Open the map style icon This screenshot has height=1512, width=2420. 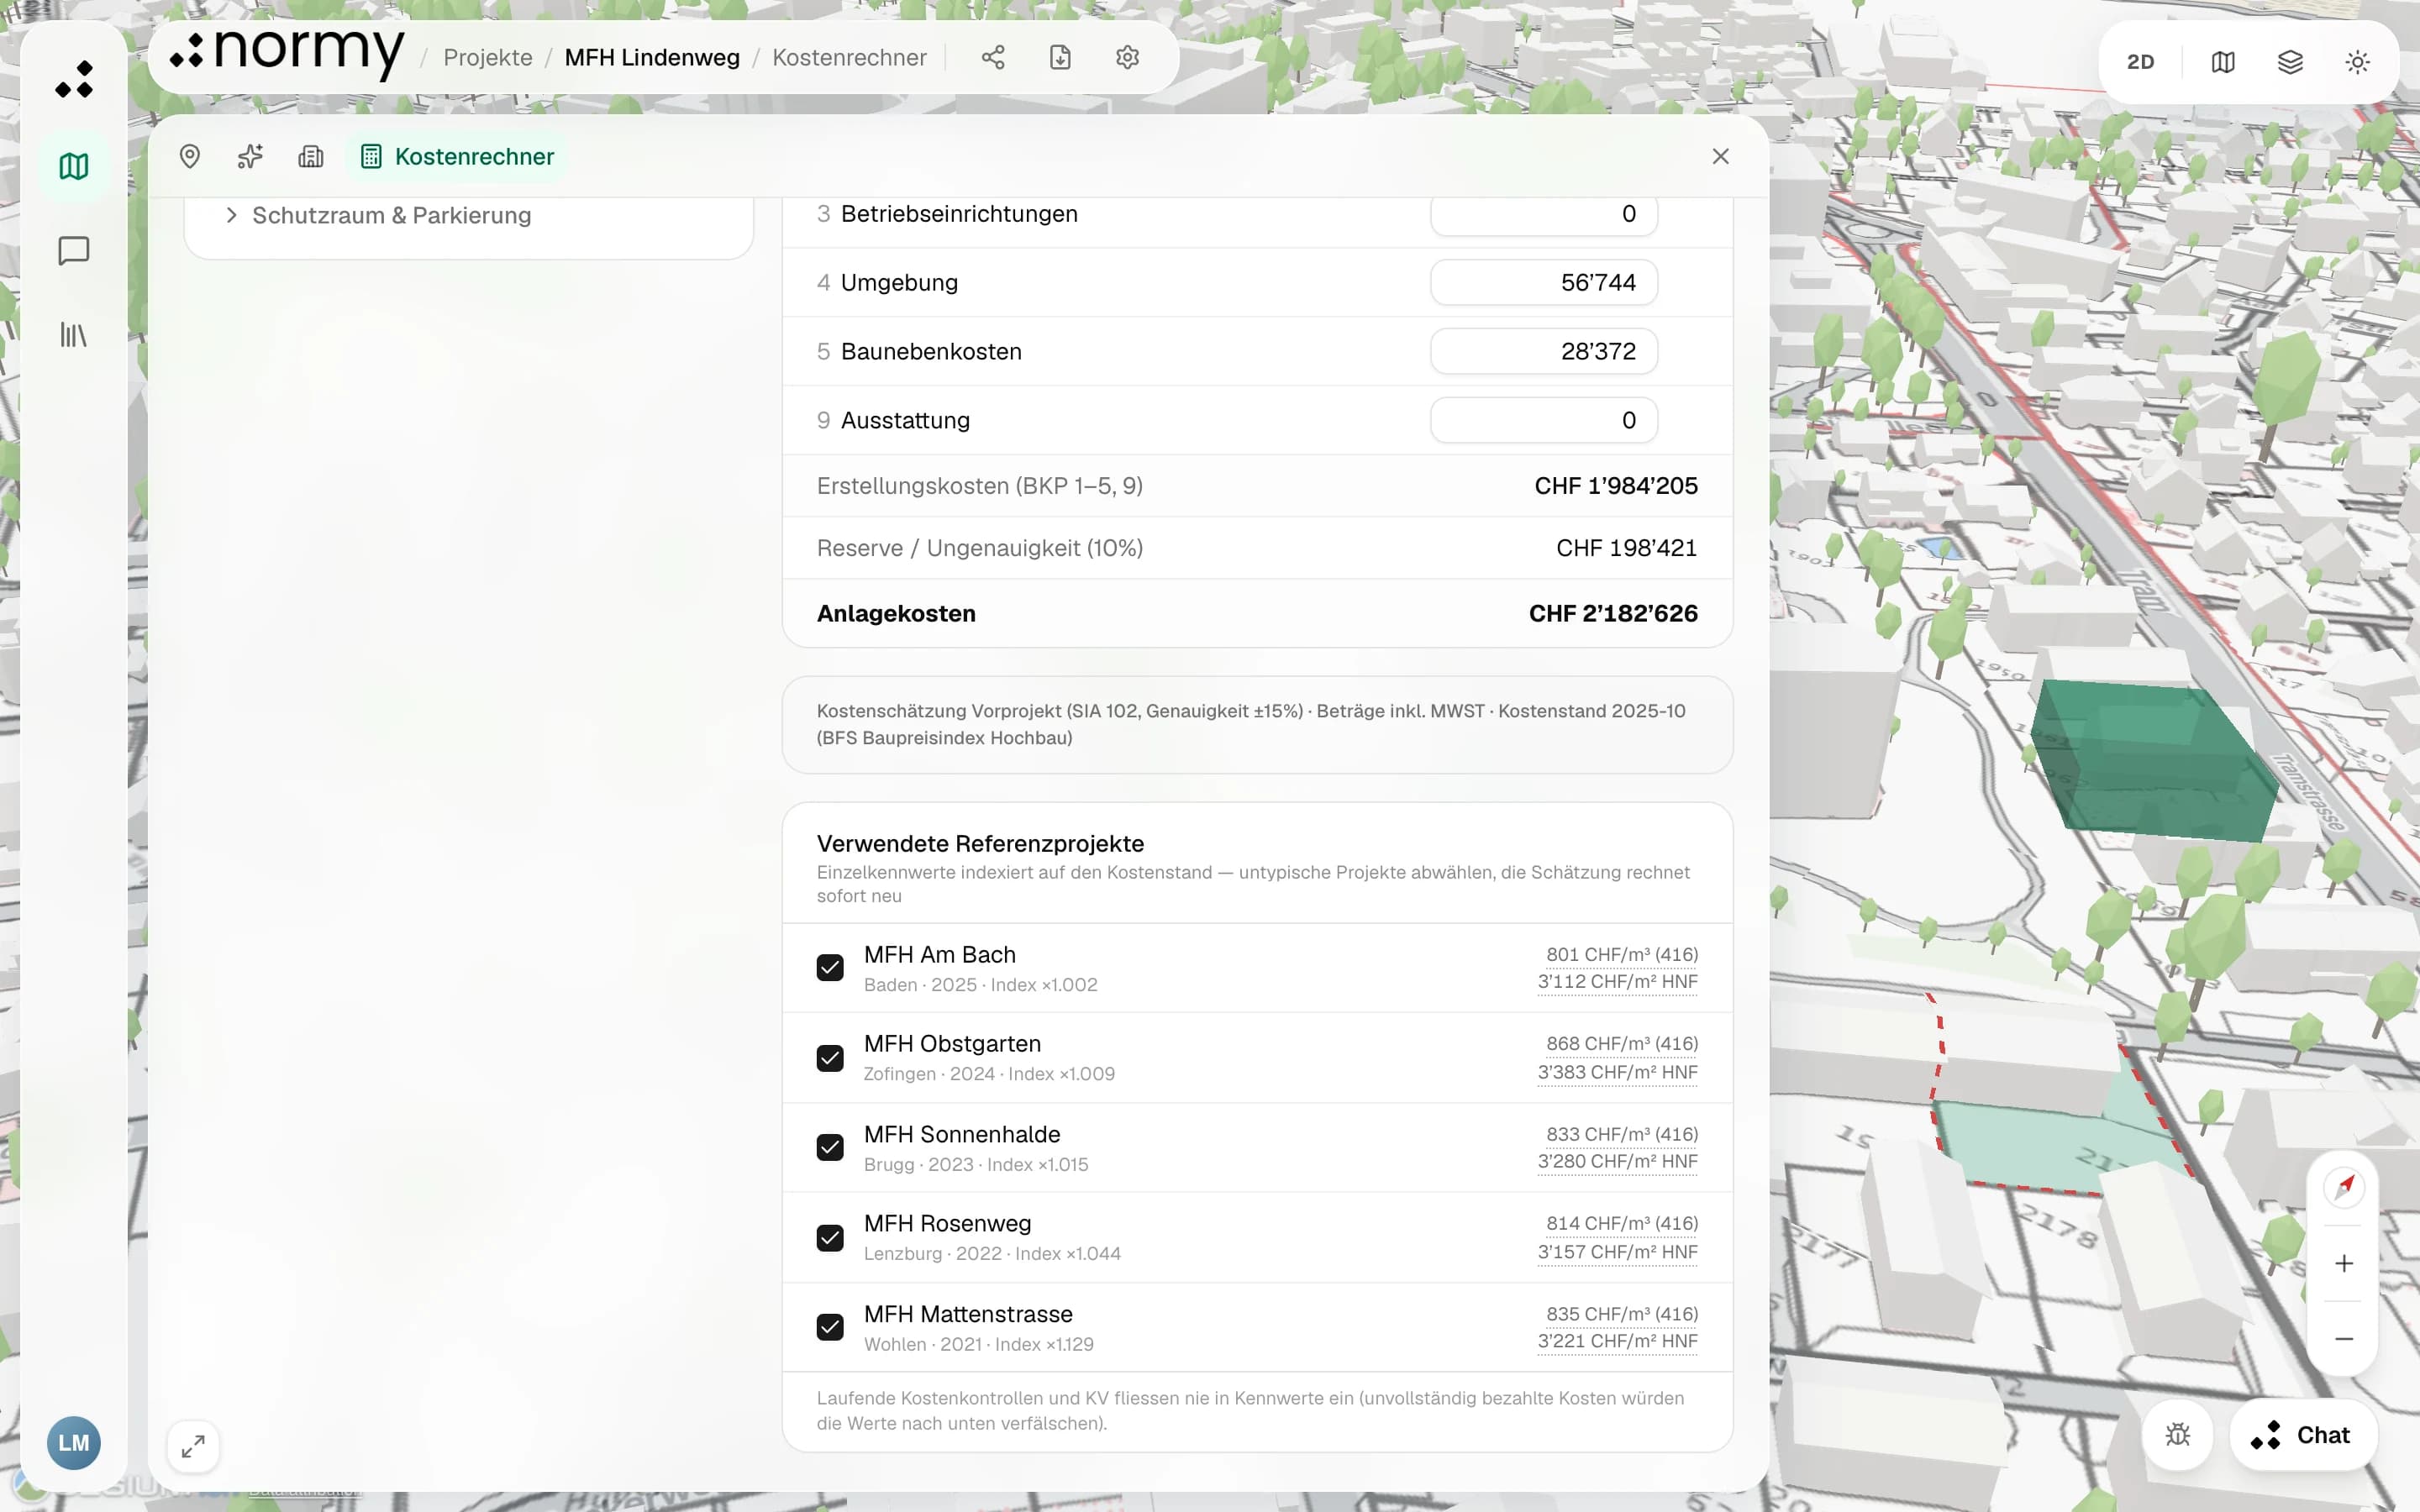[x=2222, y=62]
